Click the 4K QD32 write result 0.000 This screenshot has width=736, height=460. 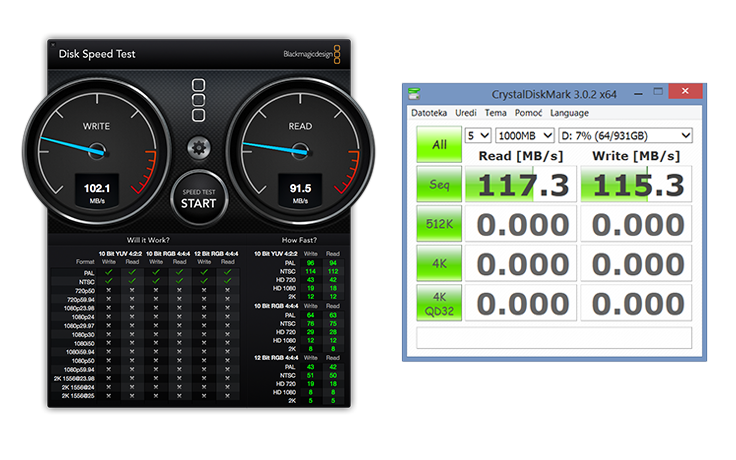coord(636,303)
